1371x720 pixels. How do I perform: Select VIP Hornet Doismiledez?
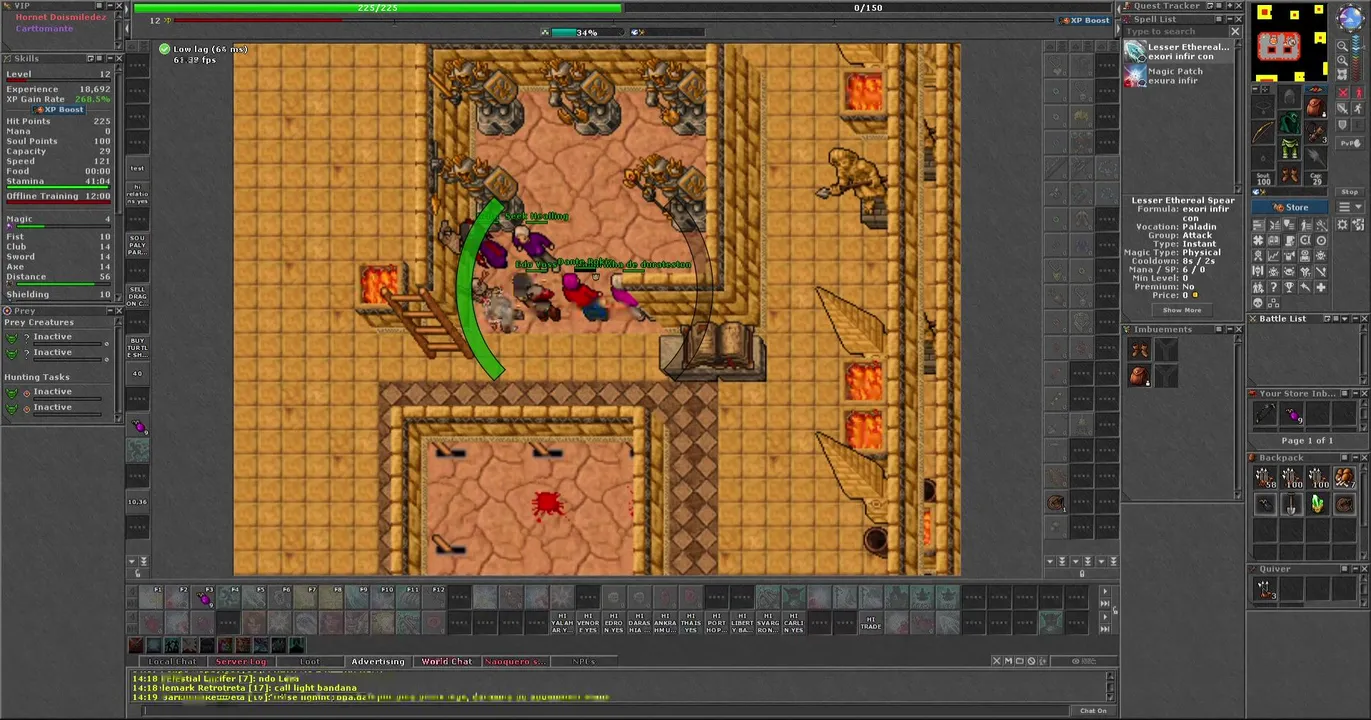pos(60,17)
